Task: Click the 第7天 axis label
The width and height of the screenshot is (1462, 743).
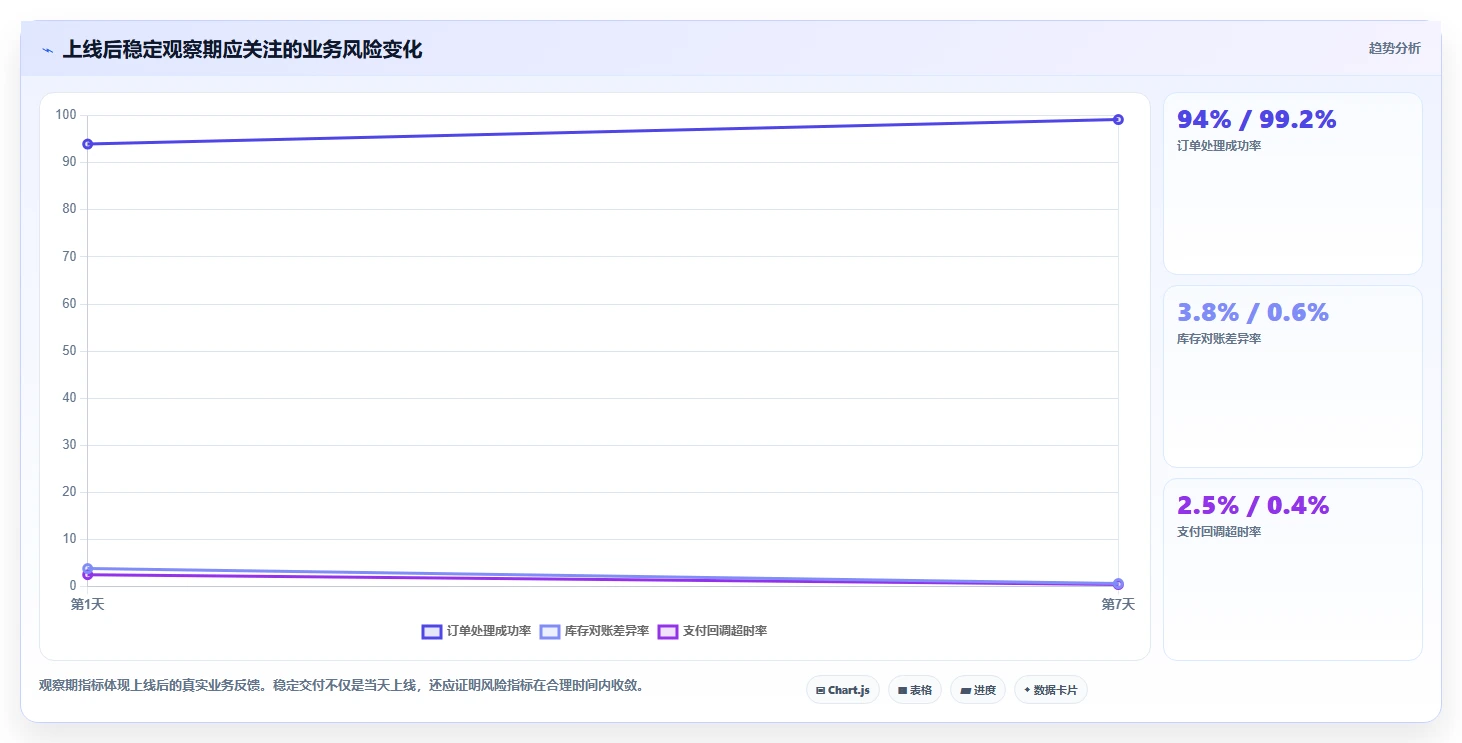Action: point(1118,605)
